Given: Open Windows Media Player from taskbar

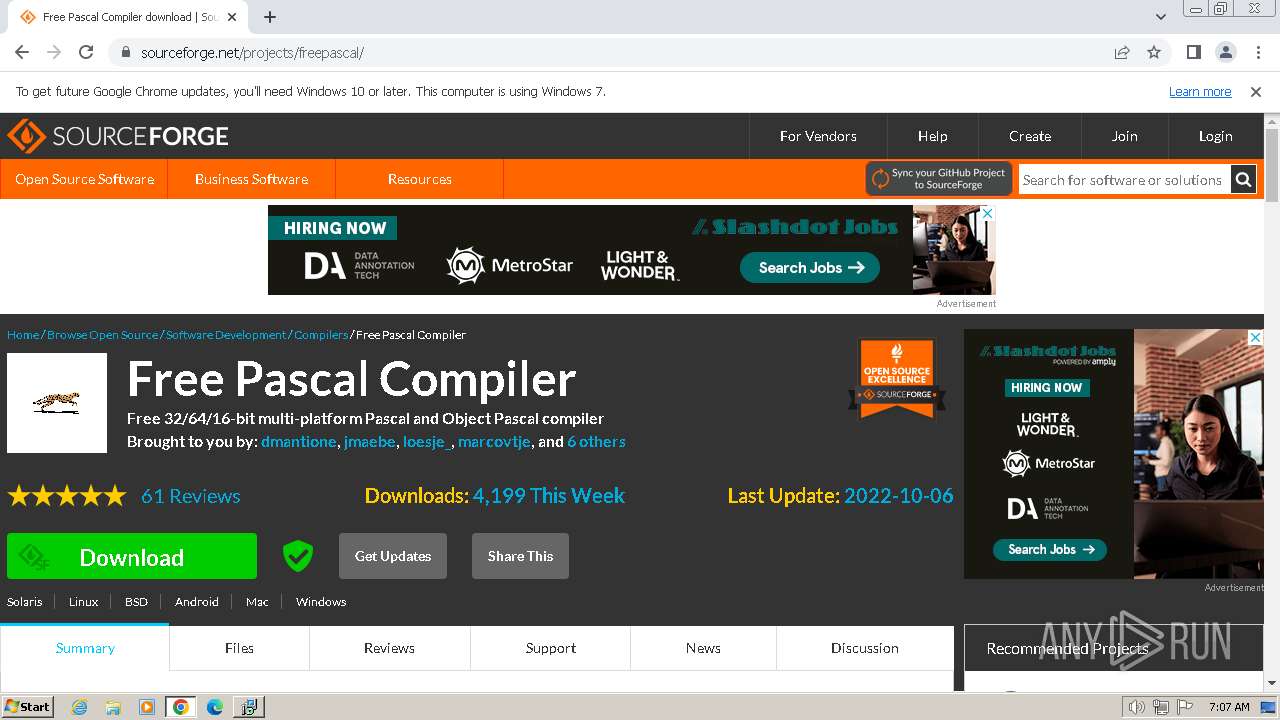Looking at the screenshot, I should 147,707.
